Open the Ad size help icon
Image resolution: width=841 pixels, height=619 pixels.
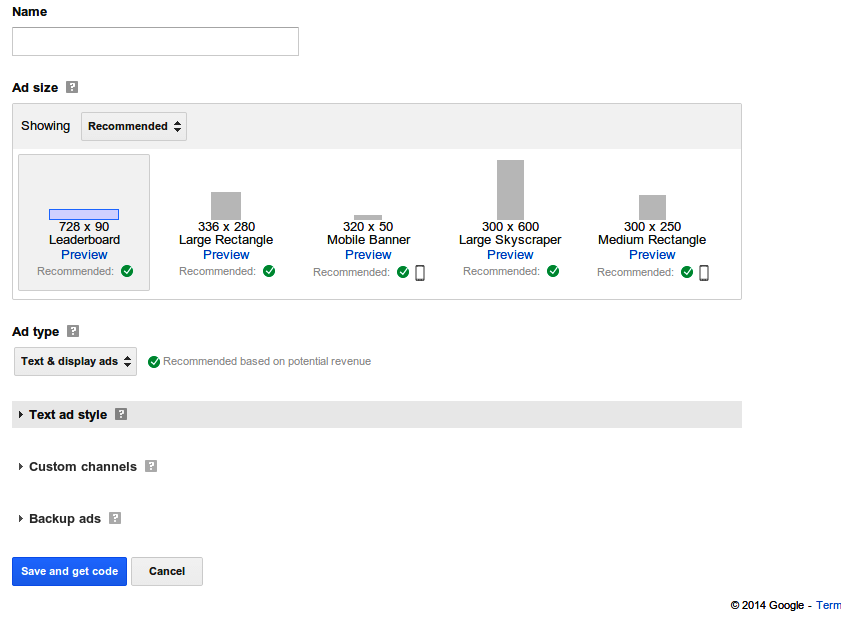(72, 87)
